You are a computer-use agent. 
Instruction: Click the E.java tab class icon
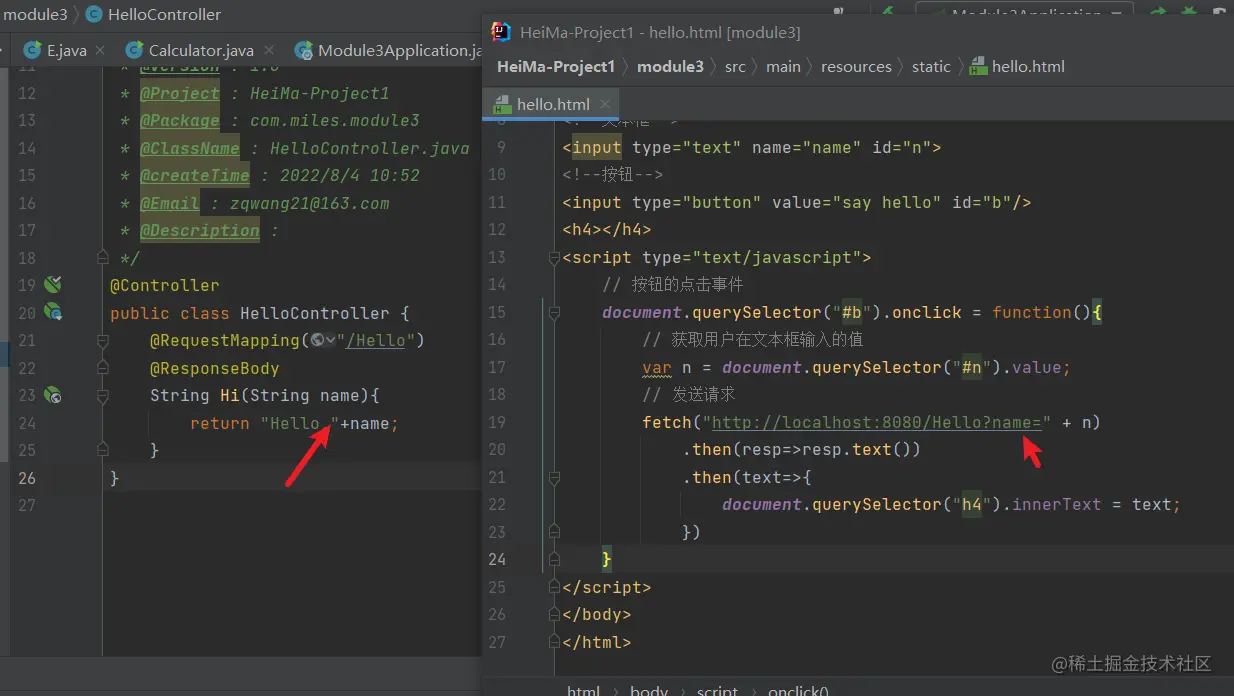point(32,50)
